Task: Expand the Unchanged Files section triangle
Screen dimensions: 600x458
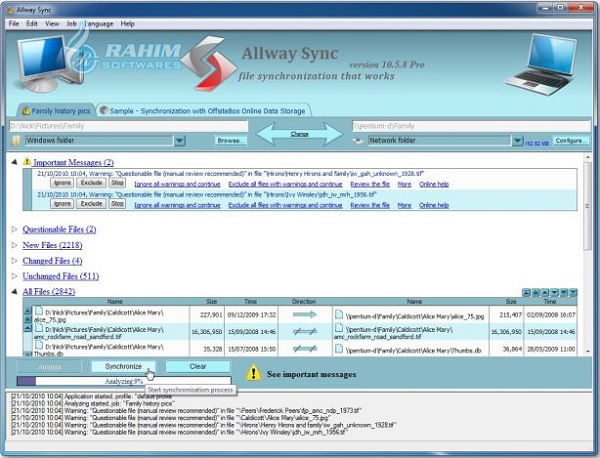Action: pos(15,276)
